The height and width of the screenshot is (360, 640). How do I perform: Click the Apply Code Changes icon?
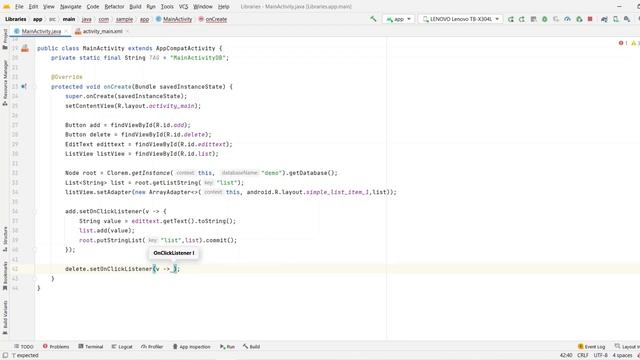[522, 19]
